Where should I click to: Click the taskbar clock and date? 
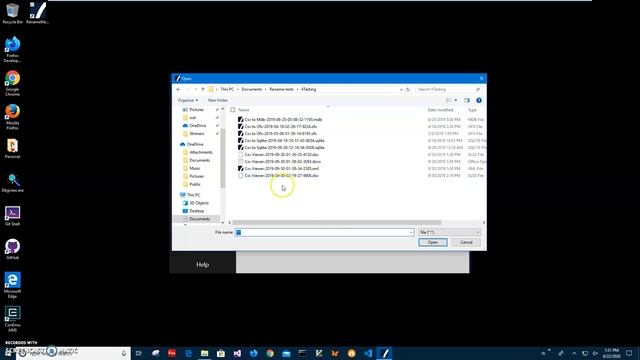(611, 353)
